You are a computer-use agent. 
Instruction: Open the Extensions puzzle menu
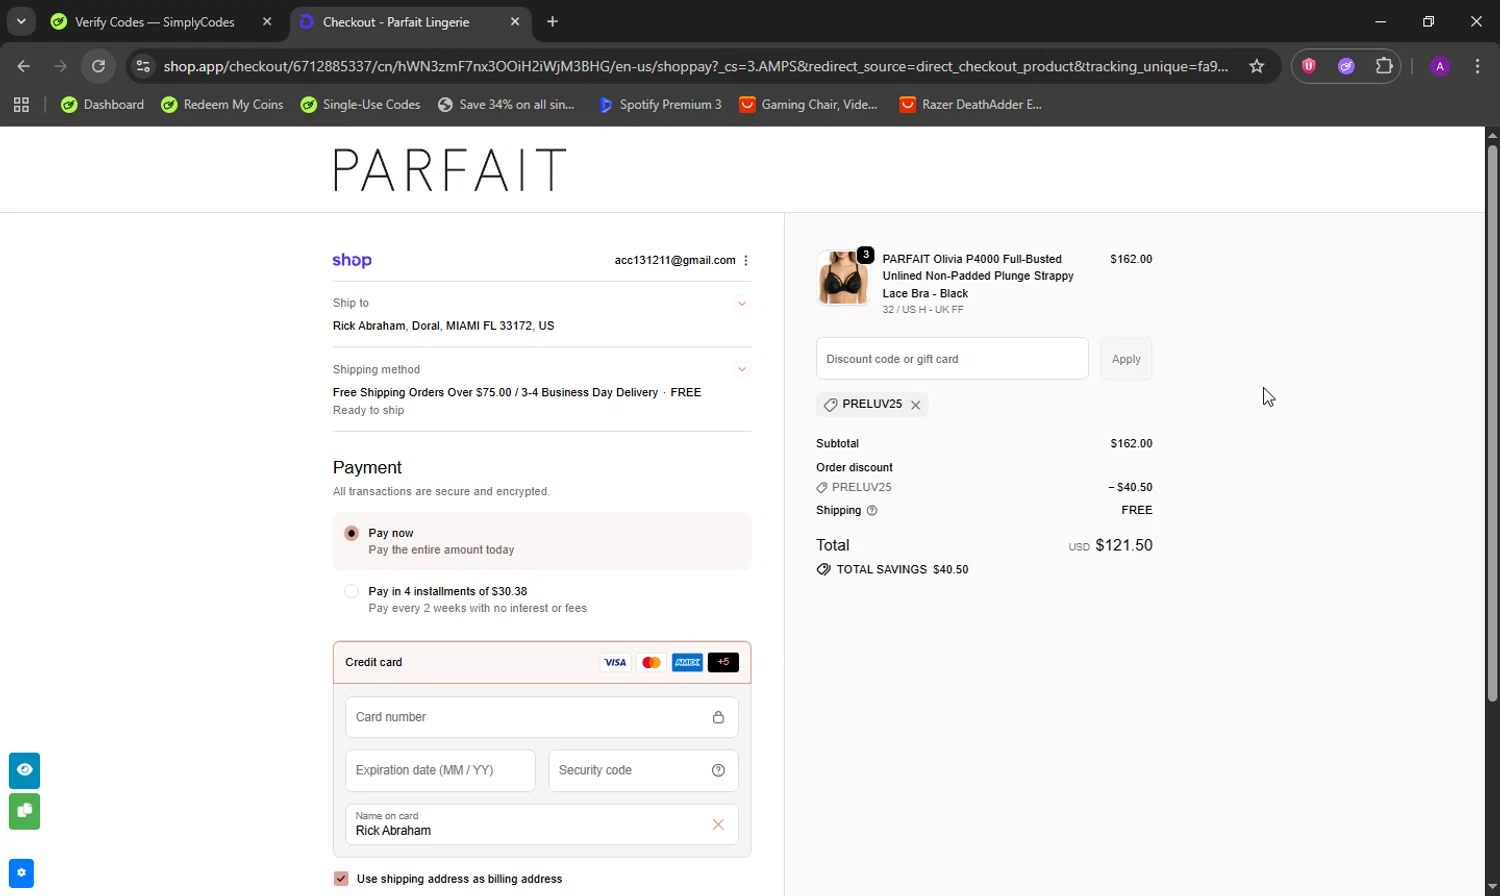(1384, 66)
